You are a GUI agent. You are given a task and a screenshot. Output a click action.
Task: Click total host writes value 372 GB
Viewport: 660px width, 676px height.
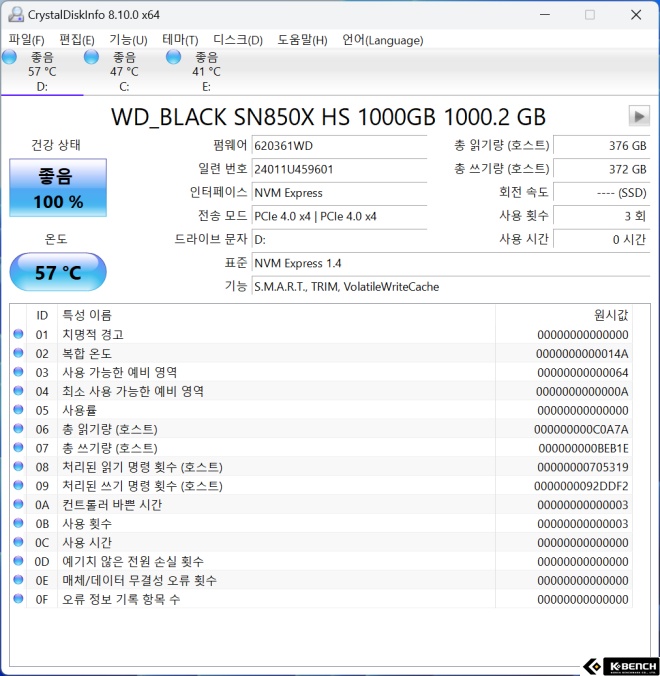coord(601,169)
